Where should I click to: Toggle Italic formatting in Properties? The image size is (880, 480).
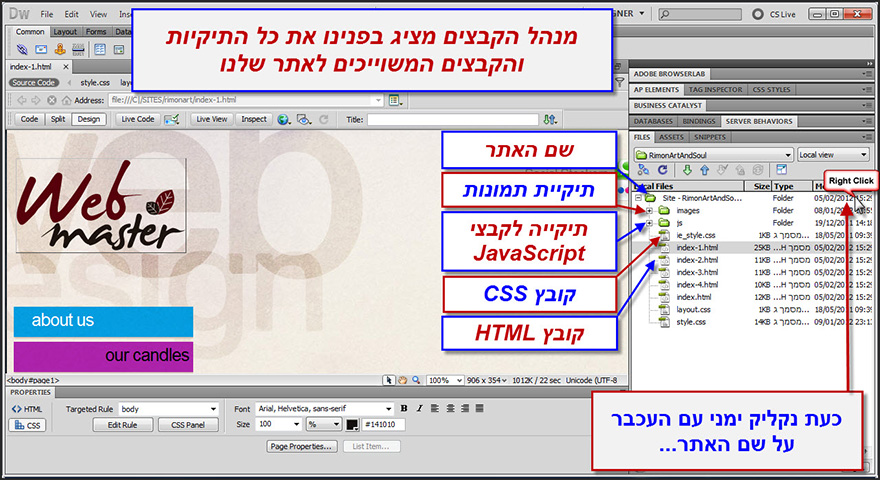tap(419, 408)
